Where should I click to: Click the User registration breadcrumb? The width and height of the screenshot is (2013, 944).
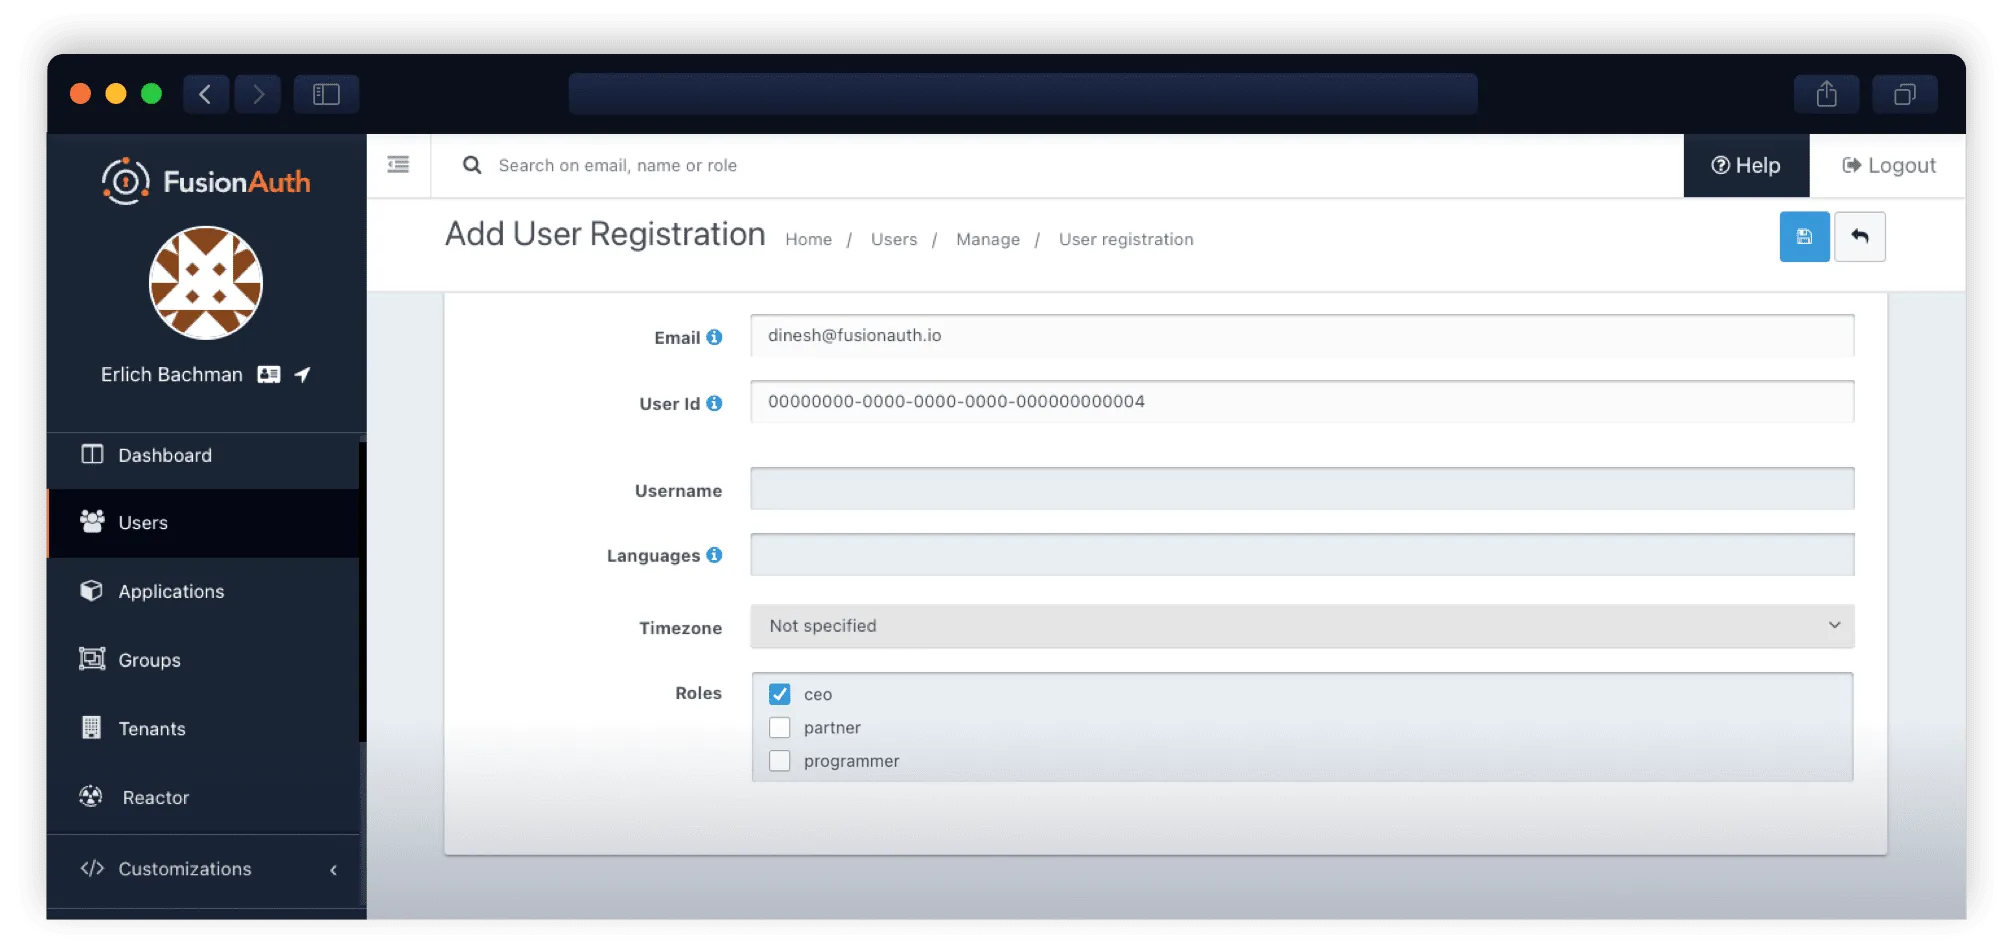tap(1126, 239)
